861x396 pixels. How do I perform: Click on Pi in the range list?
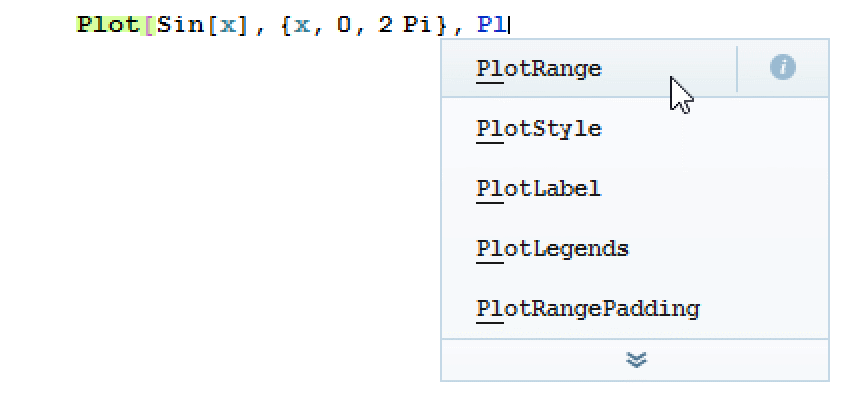click(x=418, y=25)
